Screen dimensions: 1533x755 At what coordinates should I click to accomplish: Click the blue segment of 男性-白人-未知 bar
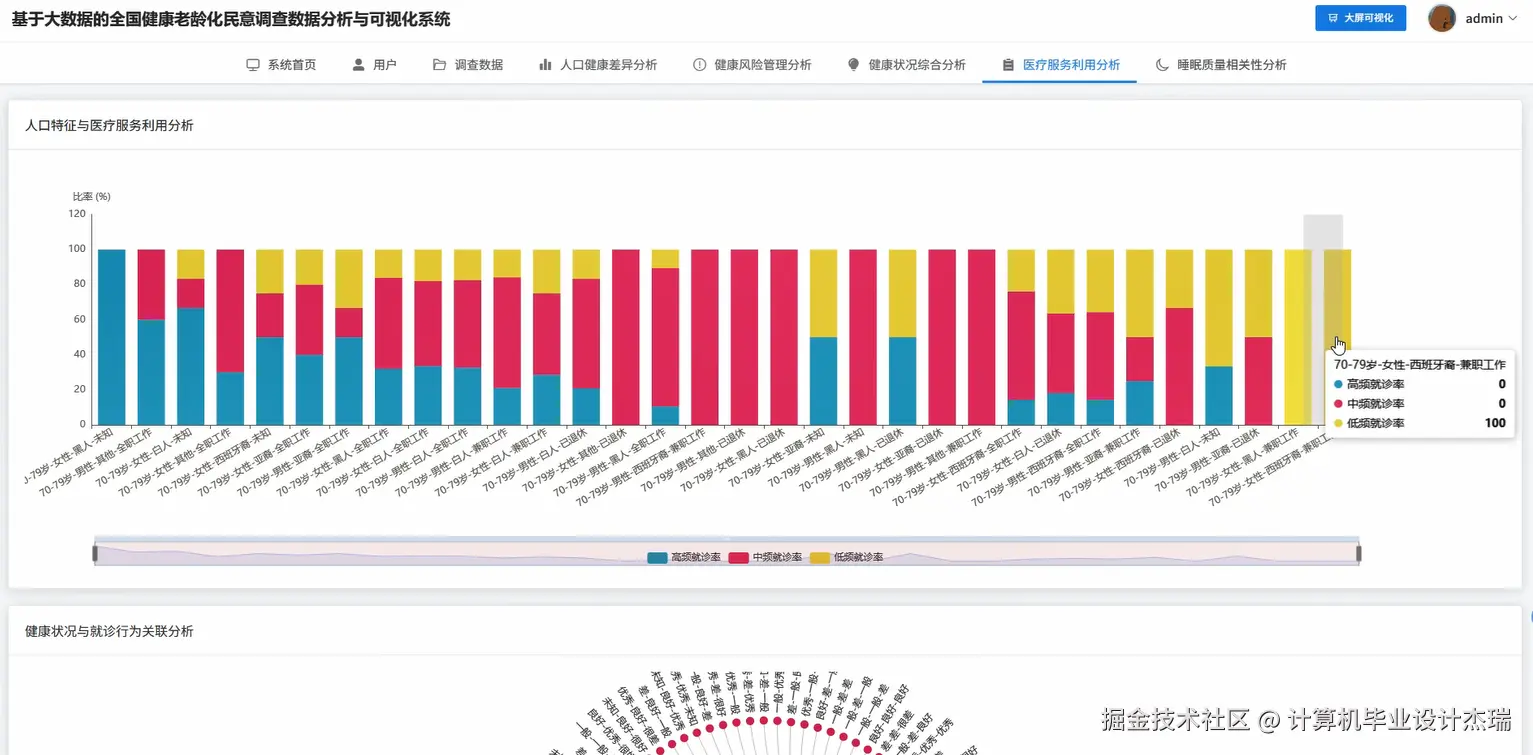1219,395
